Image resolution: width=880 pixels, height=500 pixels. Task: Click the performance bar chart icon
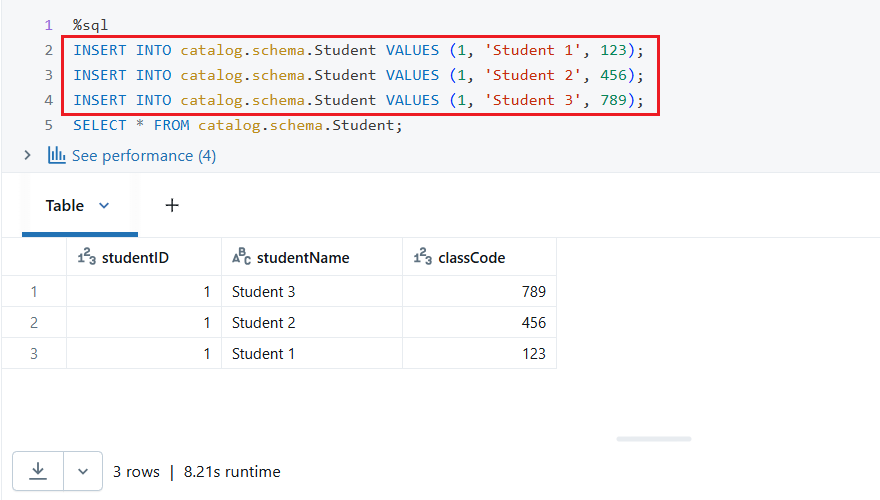click(x=57, y=156)
